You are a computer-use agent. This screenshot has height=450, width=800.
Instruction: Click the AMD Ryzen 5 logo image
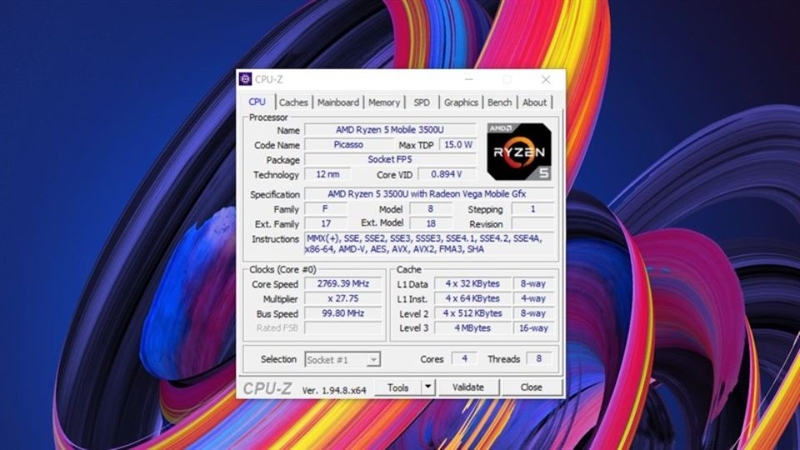[519, 152]
